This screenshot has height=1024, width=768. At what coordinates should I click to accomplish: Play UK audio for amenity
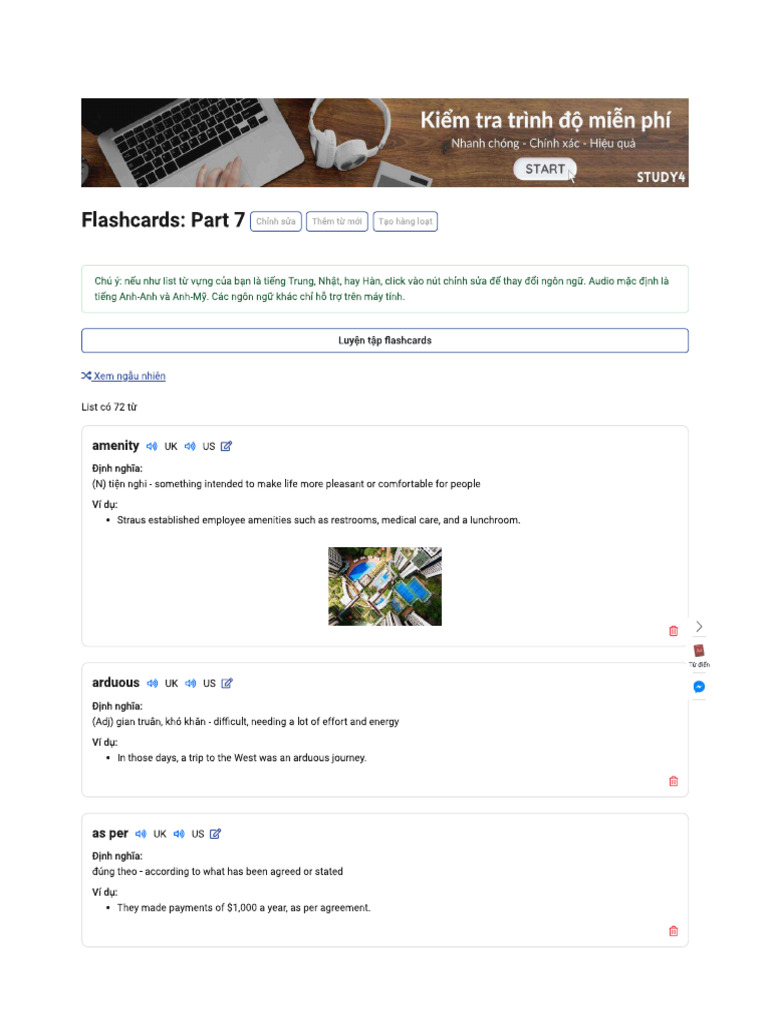click(152, 446)
